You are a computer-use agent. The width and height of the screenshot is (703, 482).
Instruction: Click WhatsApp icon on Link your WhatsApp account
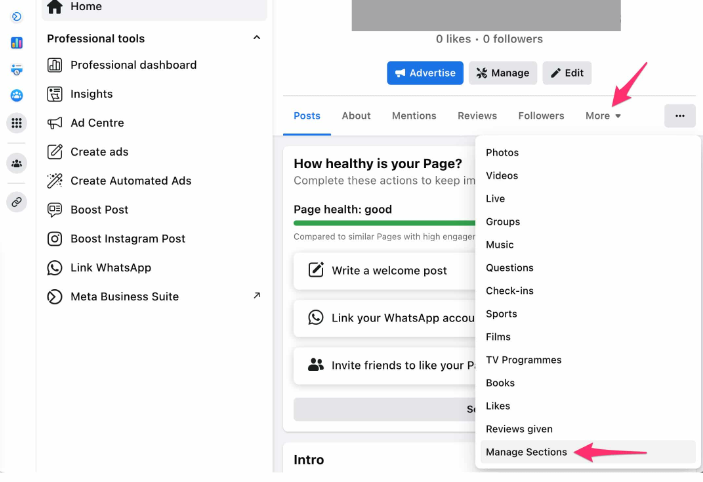(316, 317)
